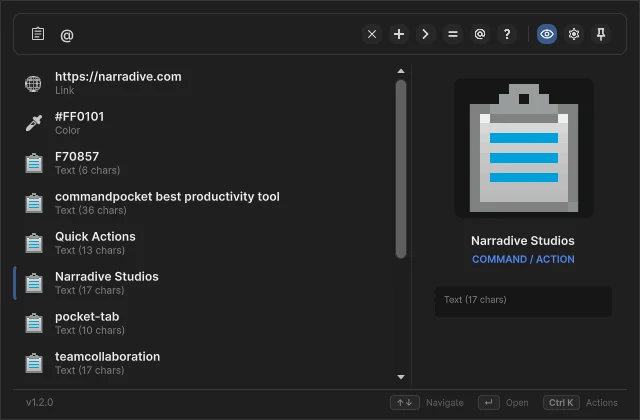Click the clipboard icon beside pocket-tab
This screenshot has width=640, height=420.
pyautogui.click(x=34, y=323)
